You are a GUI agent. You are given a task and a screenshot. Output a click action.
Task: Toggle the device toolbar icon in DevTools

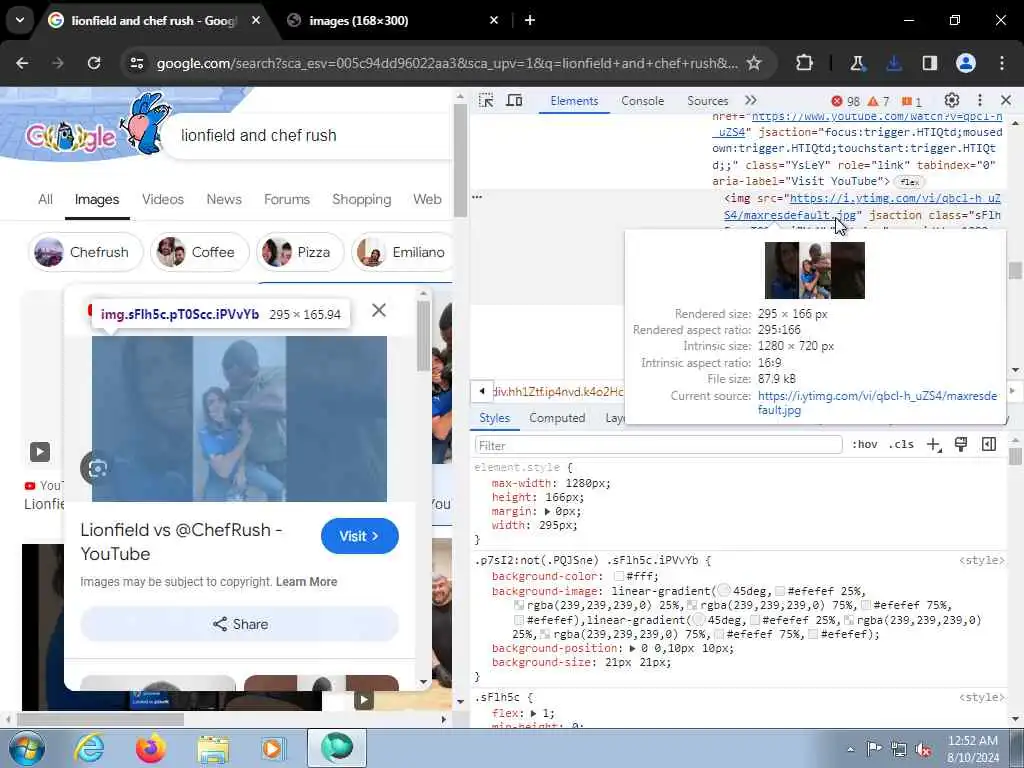tap(515, 101)
